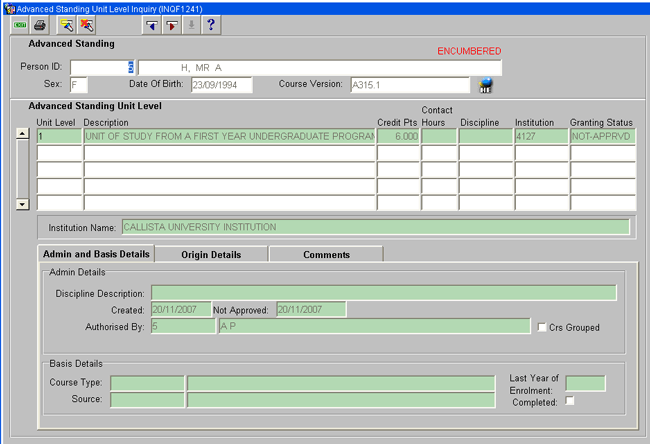Go to previous record with blue arrow icon
The image size is (650, 444).
(151, 23)
